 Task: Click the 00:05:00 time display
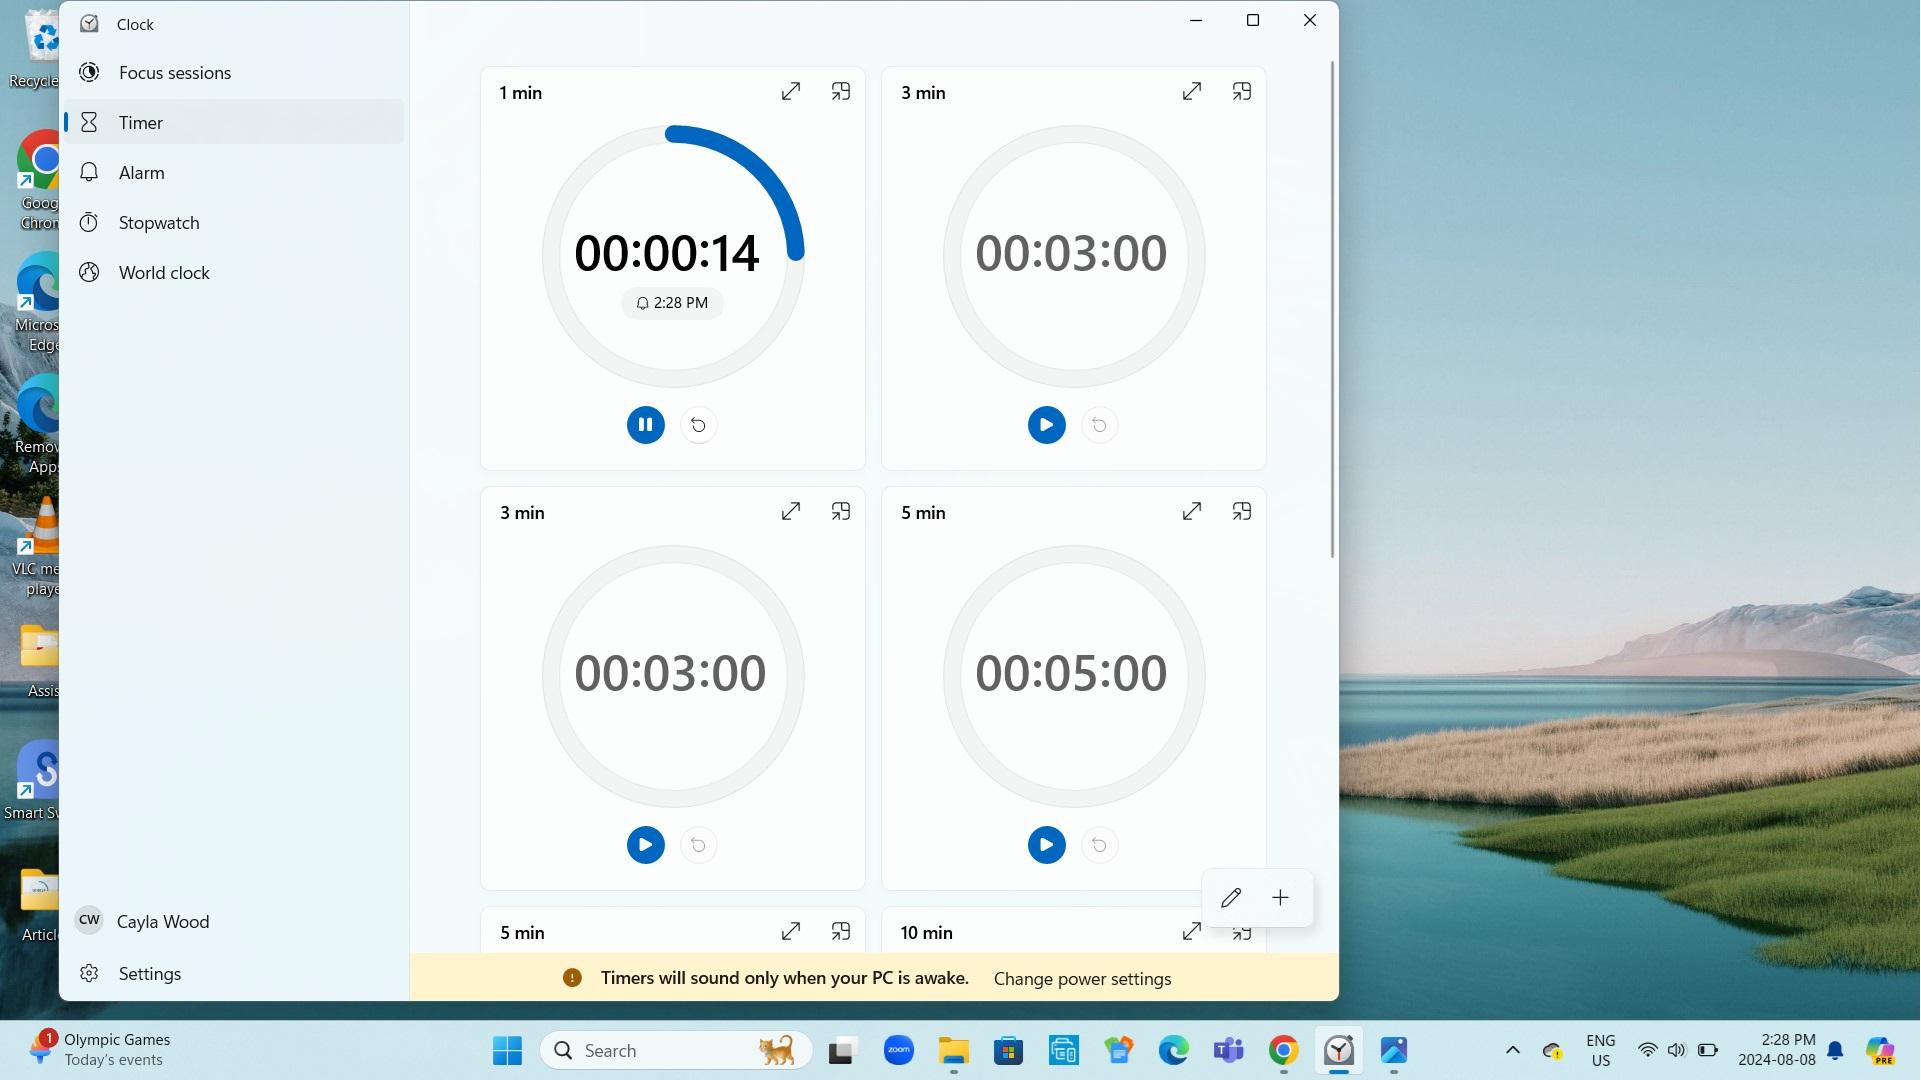point(1071,673)
